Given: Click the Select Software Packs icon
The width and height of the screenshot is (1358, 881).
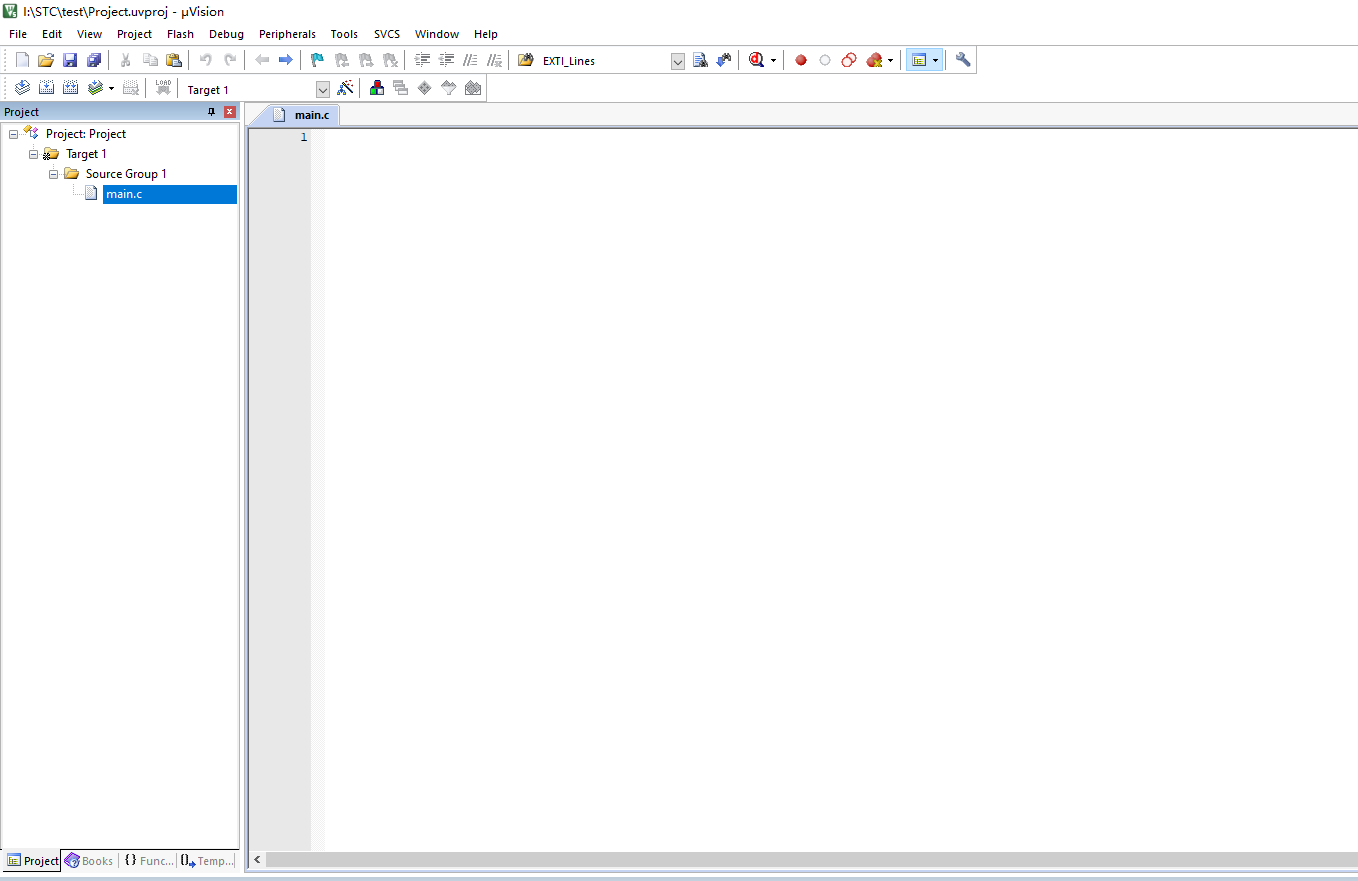Looking at the screenshot, I should click(449, 88).
